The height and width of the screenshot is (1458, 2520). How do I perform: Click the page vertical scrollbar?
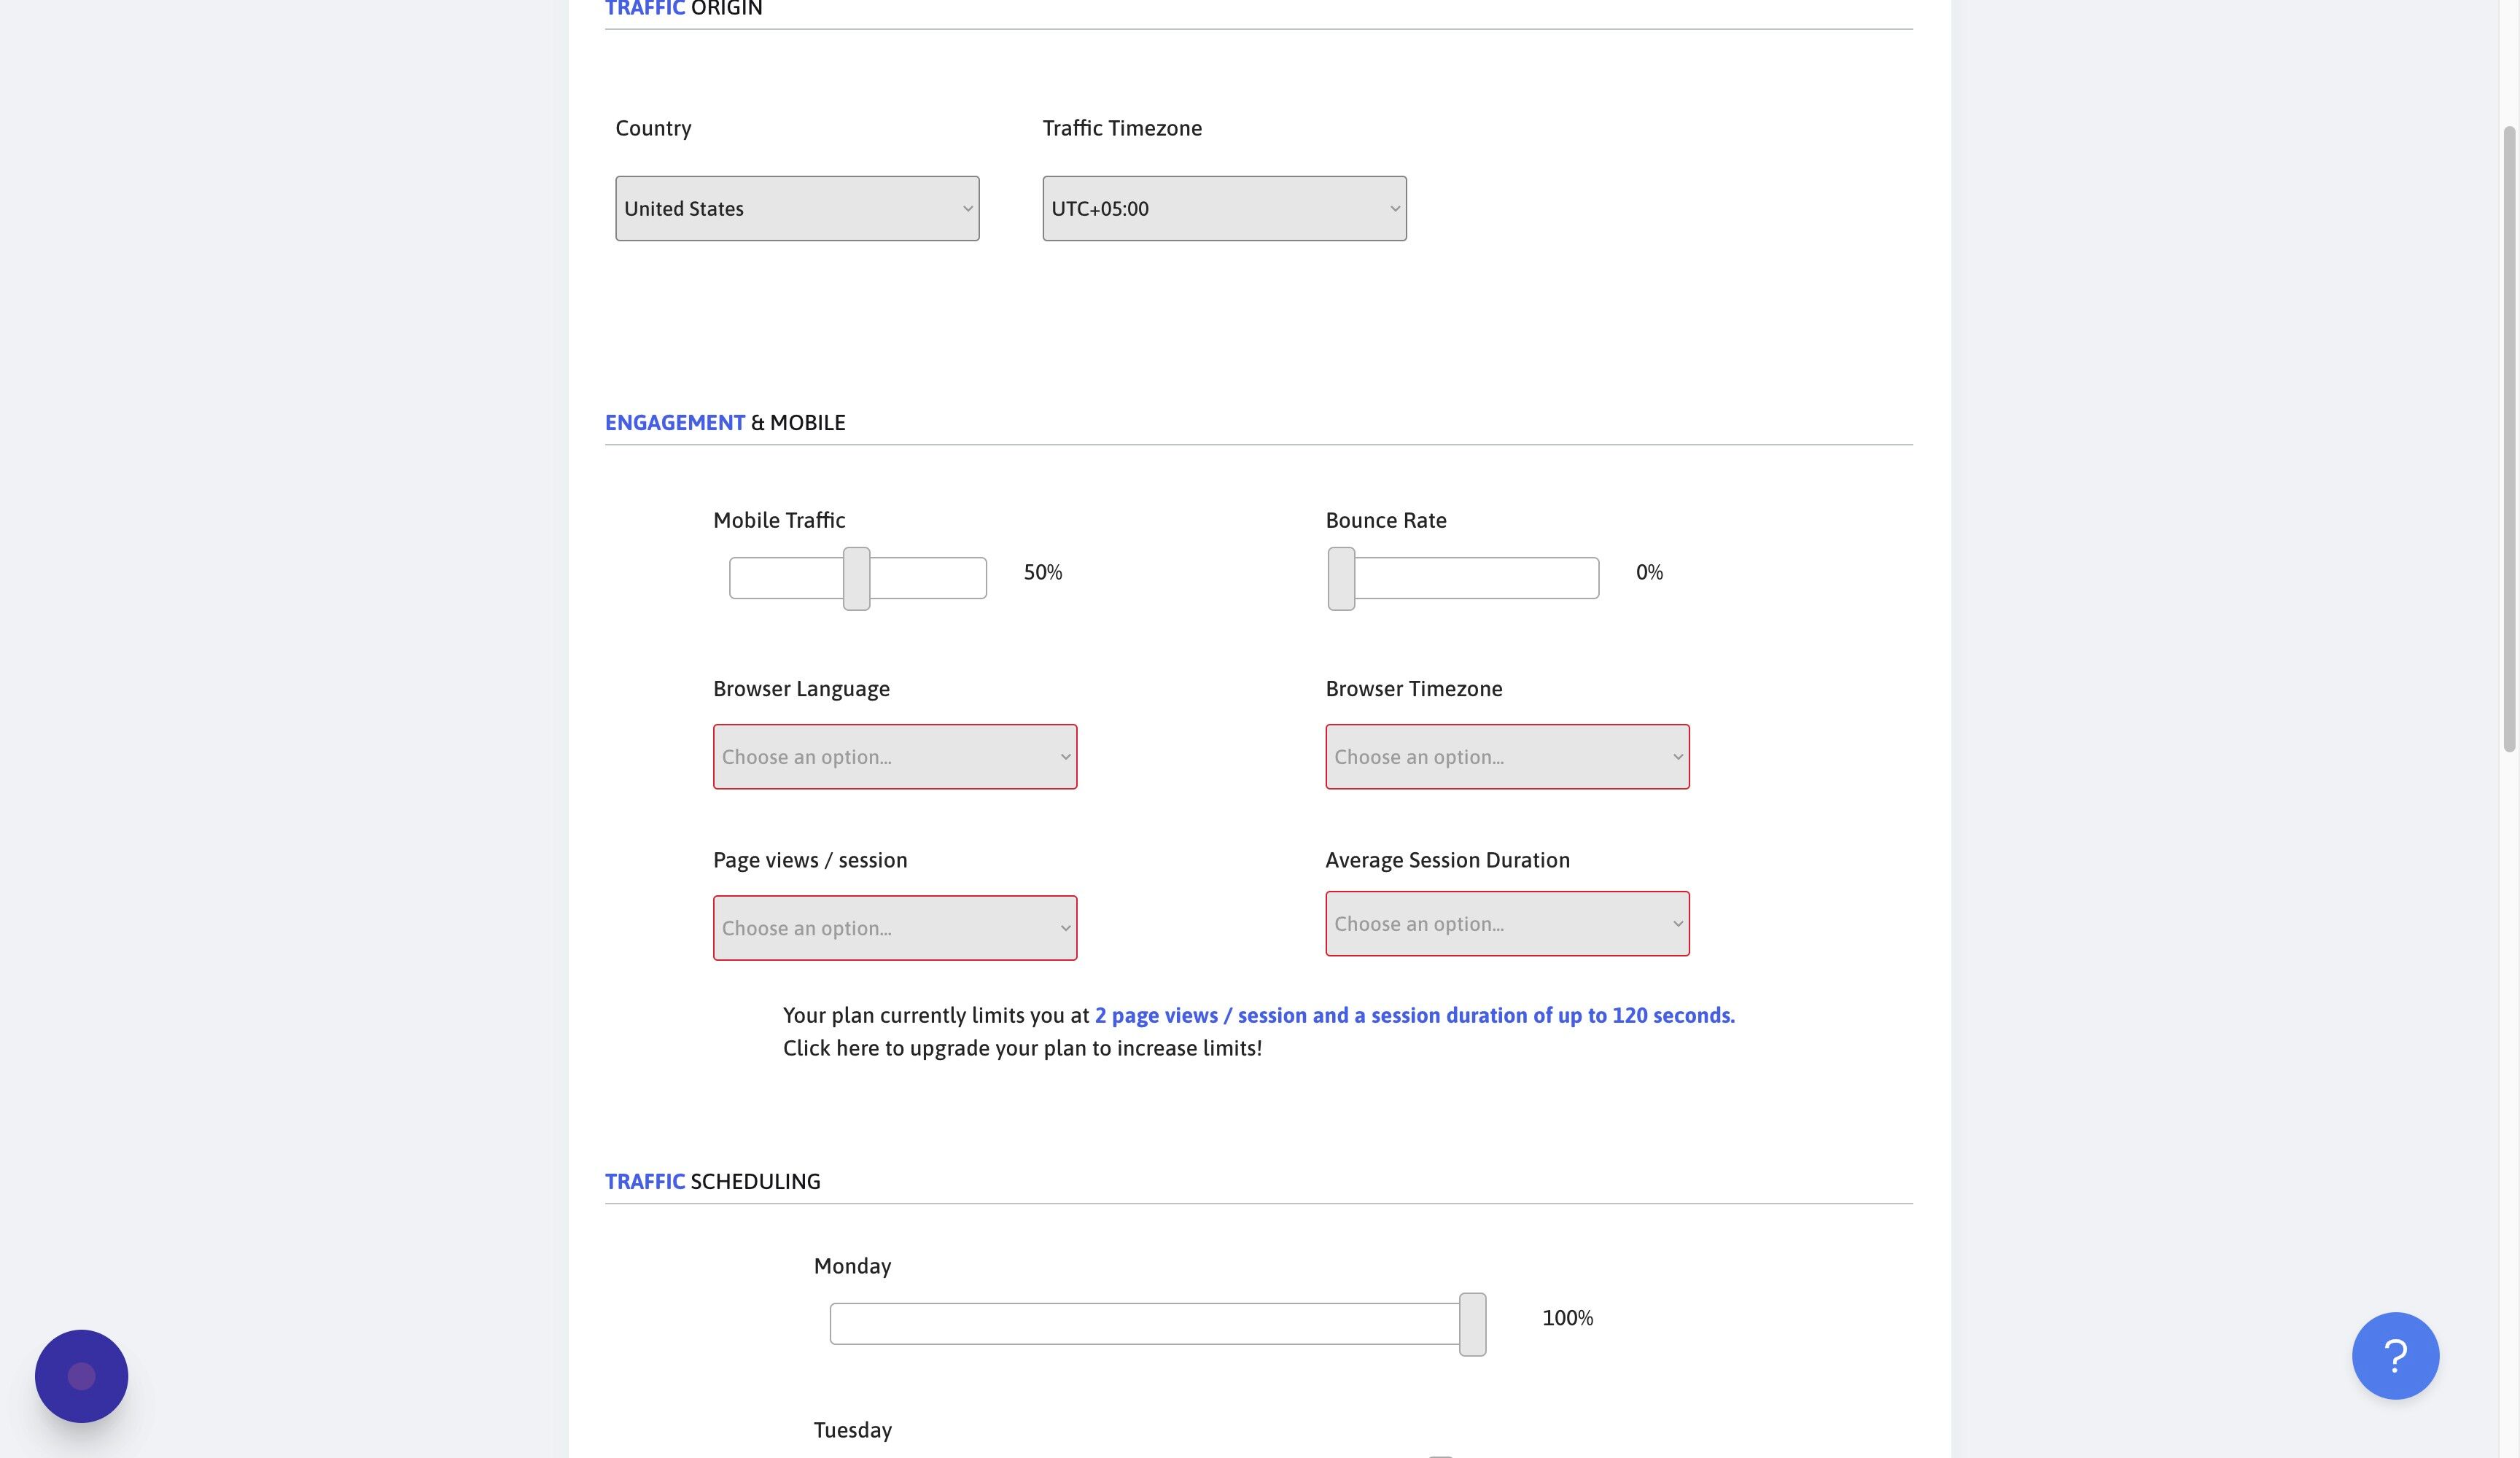tap(2509, 438)
